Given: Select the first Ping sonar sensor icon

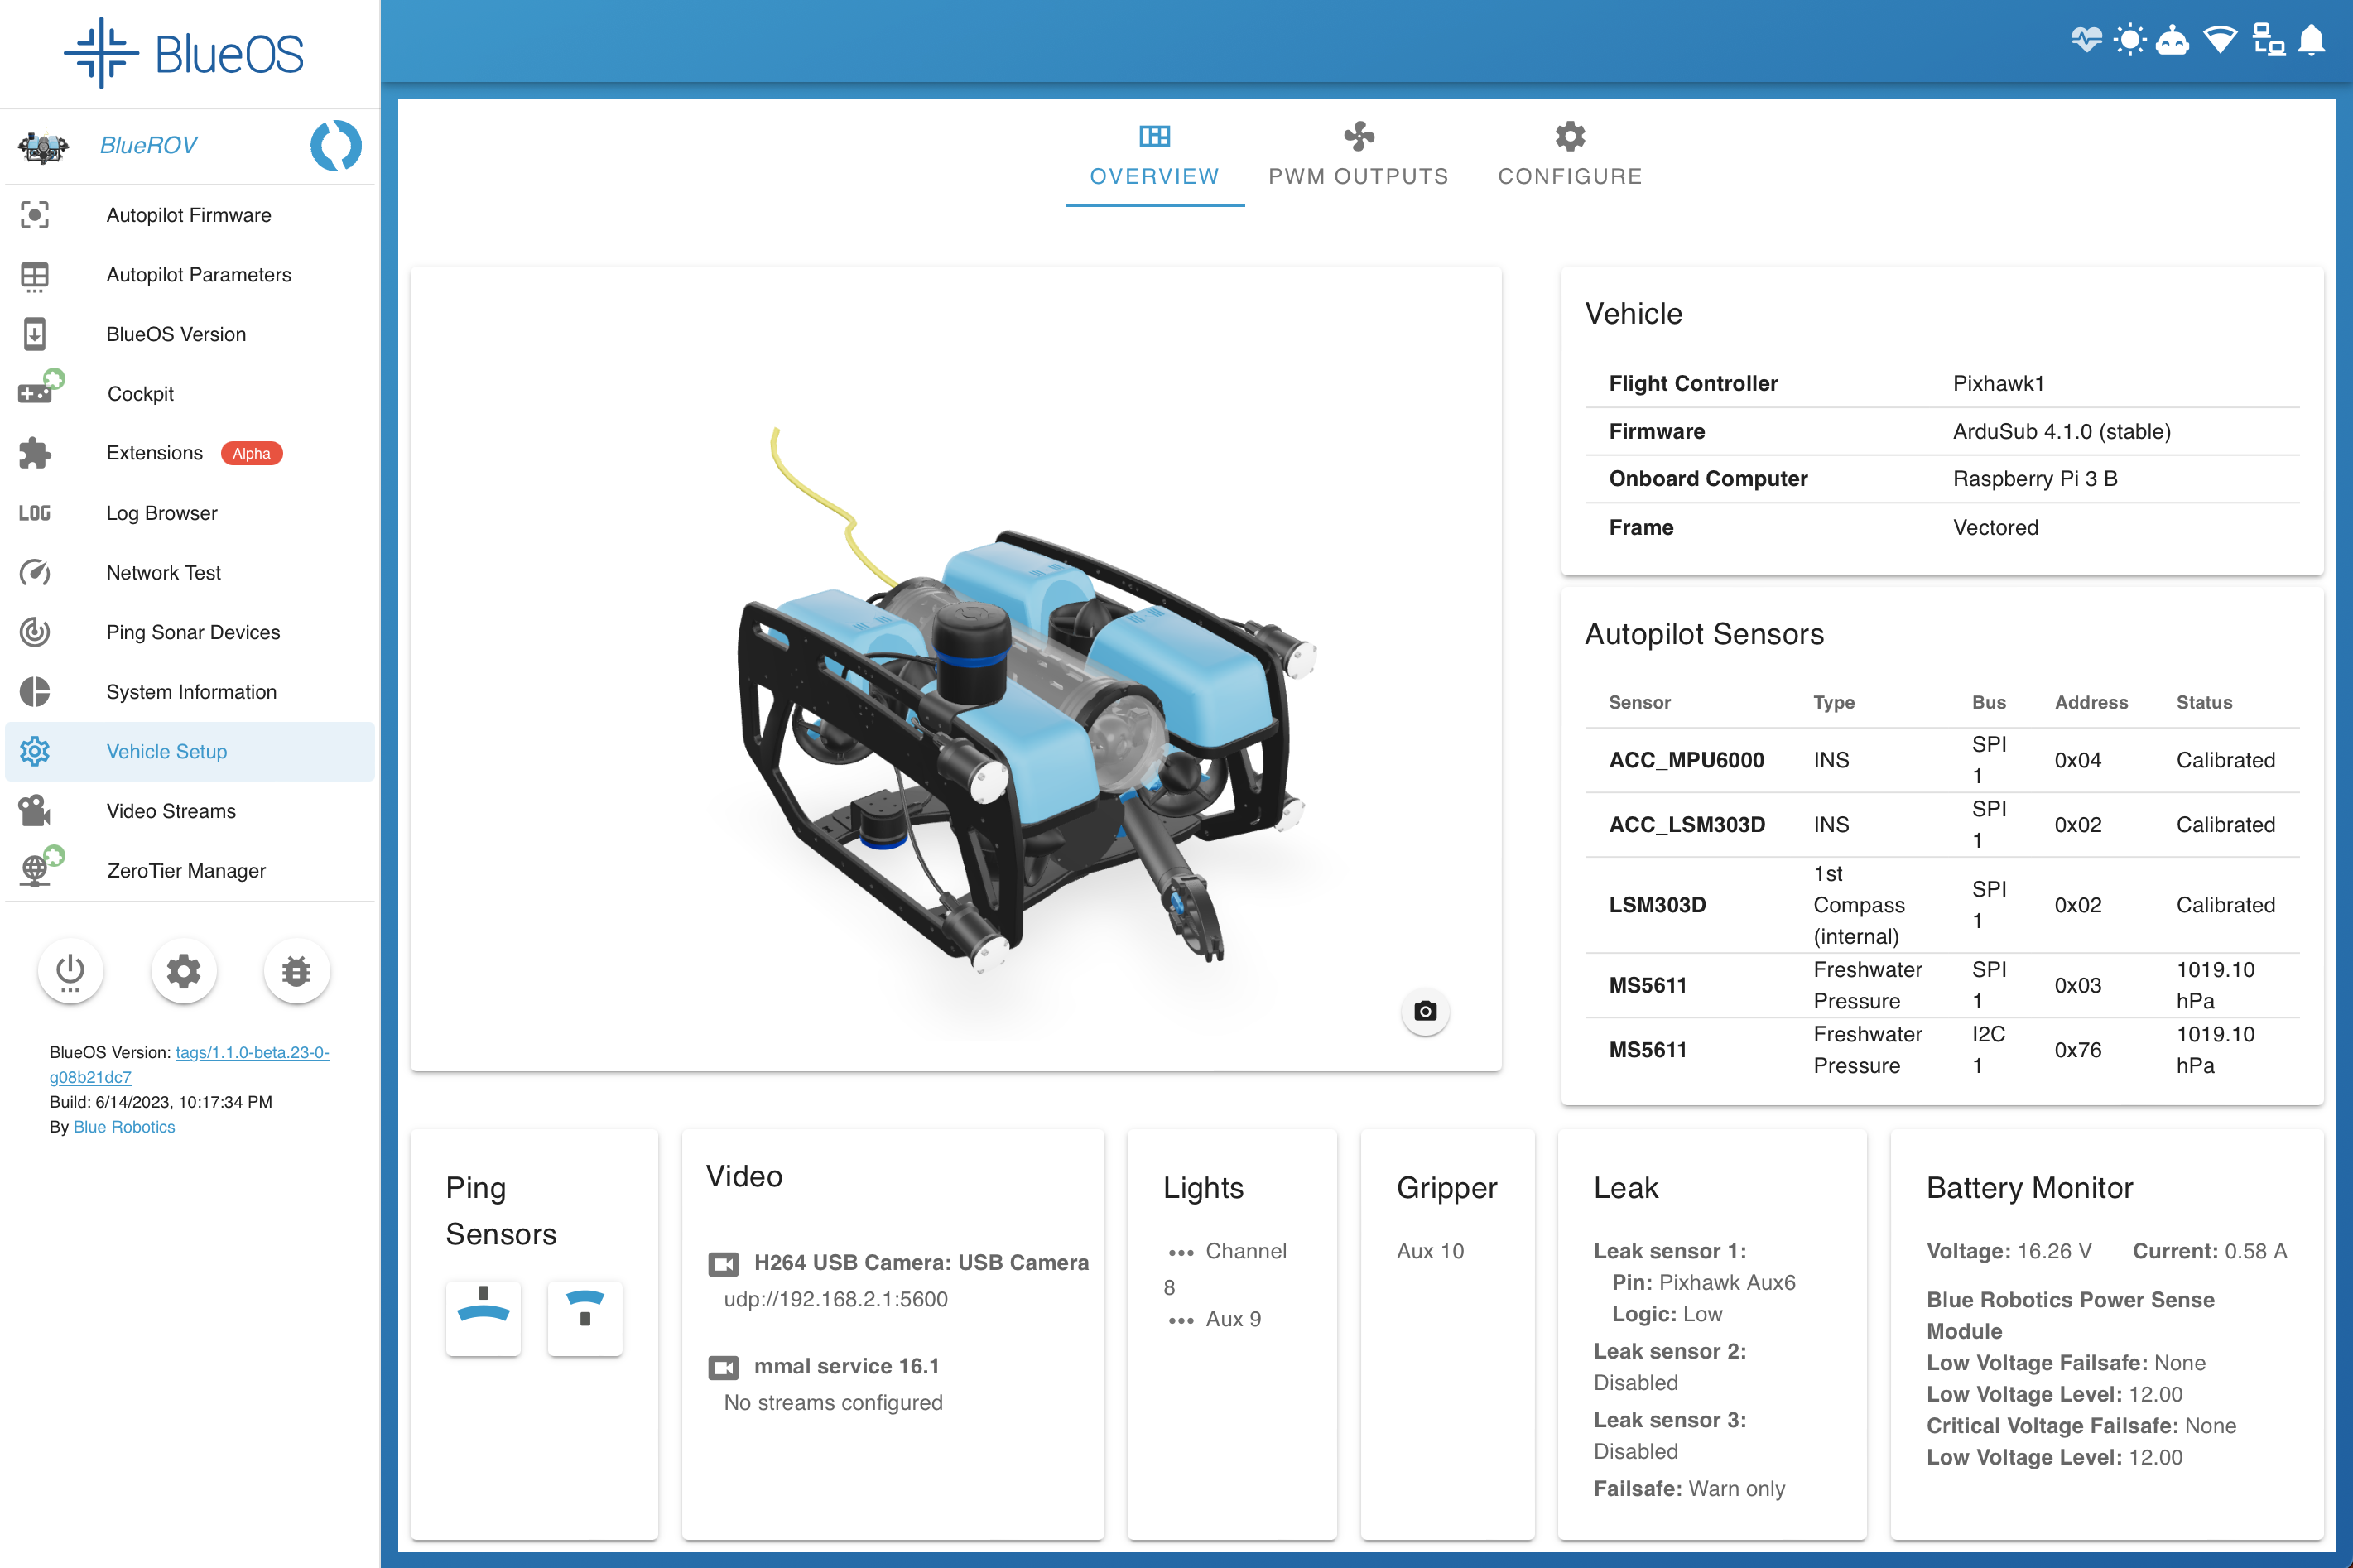Looking at the screenshot, I should coord(483,1318).
